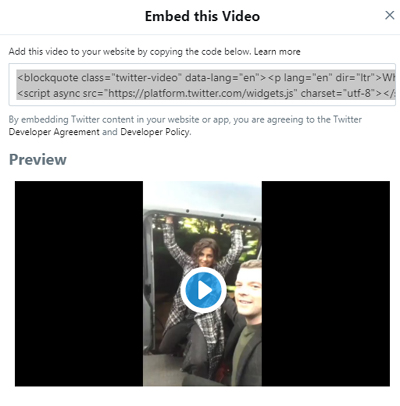Click the Preview heading
The width and height of the screenshot is (400, 406).
pos(38,160)
